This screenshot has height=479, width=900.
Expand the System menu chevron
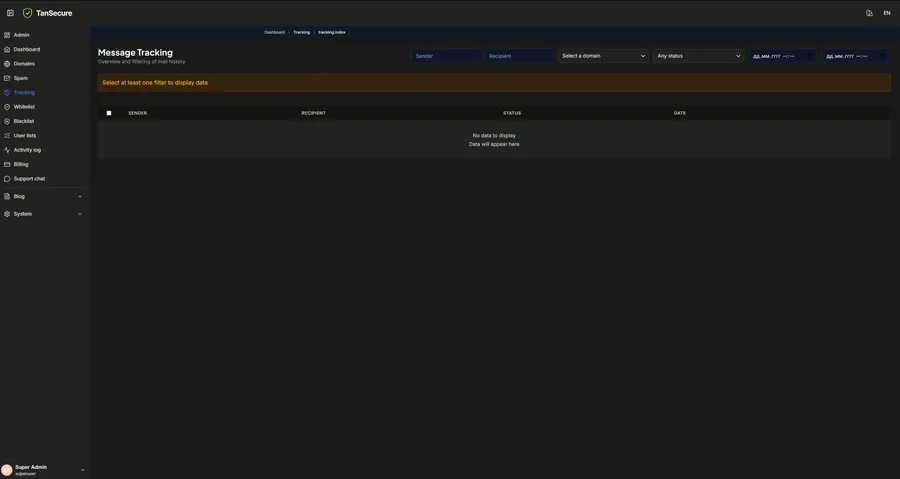coord(80,214)
